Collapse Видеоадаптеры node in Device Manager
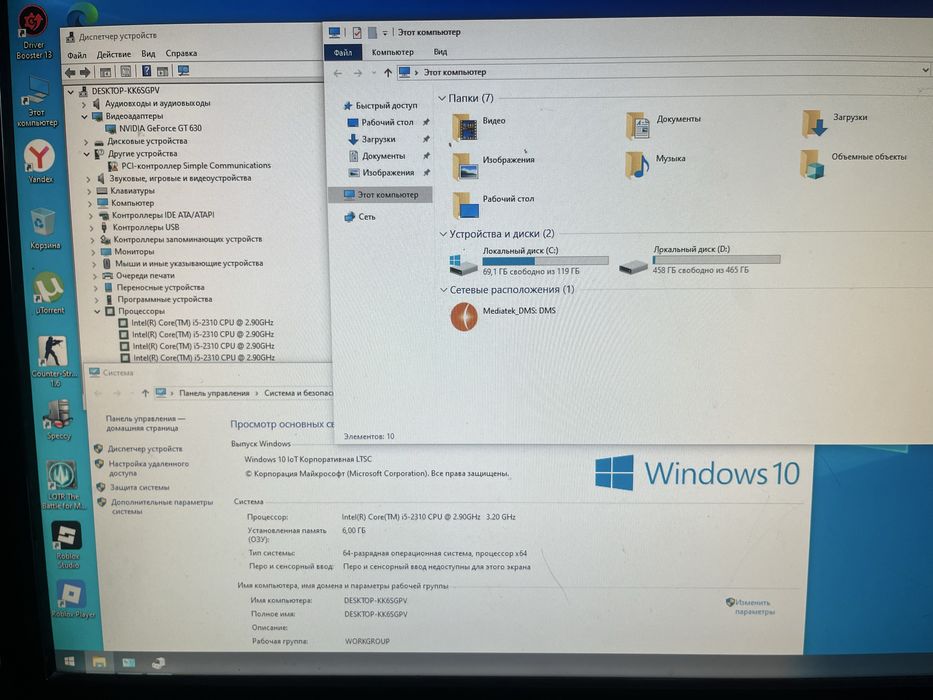Viewport: 933px width, 700px height. (84, 117)
